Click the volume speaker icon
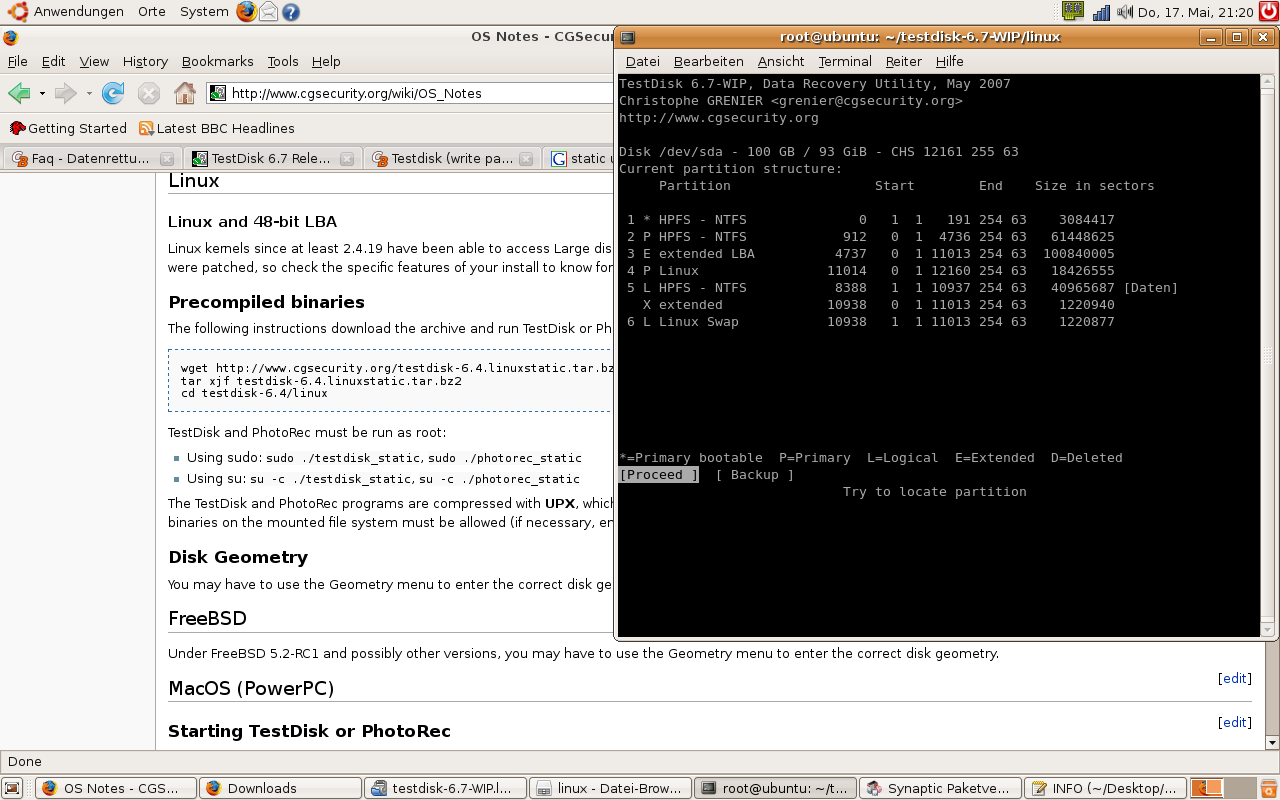 pyautogui.click(x=1125, y=12)
